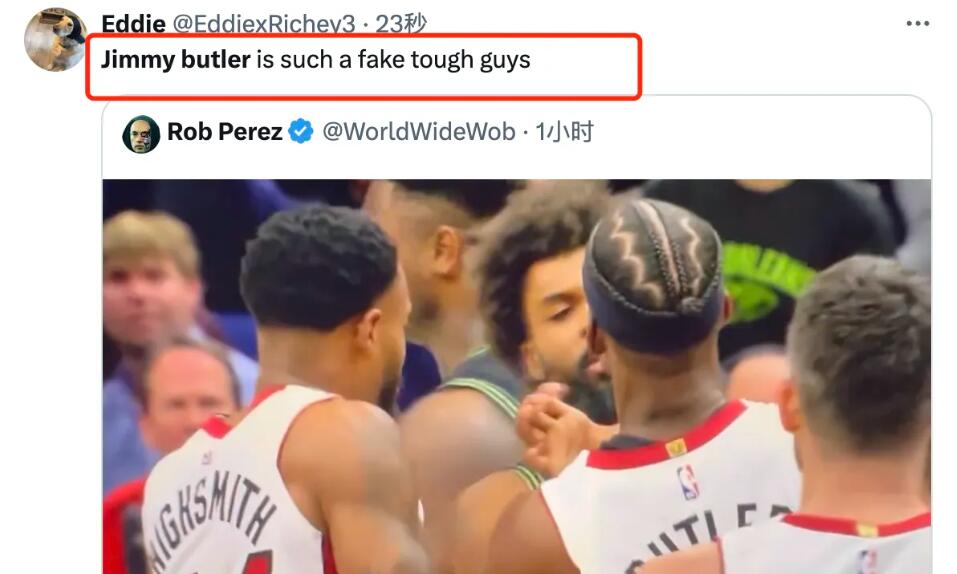Click the blue verified badge beside Rob Perez
957x574 pixels.
pyautogui.click(x=301, y=131)
